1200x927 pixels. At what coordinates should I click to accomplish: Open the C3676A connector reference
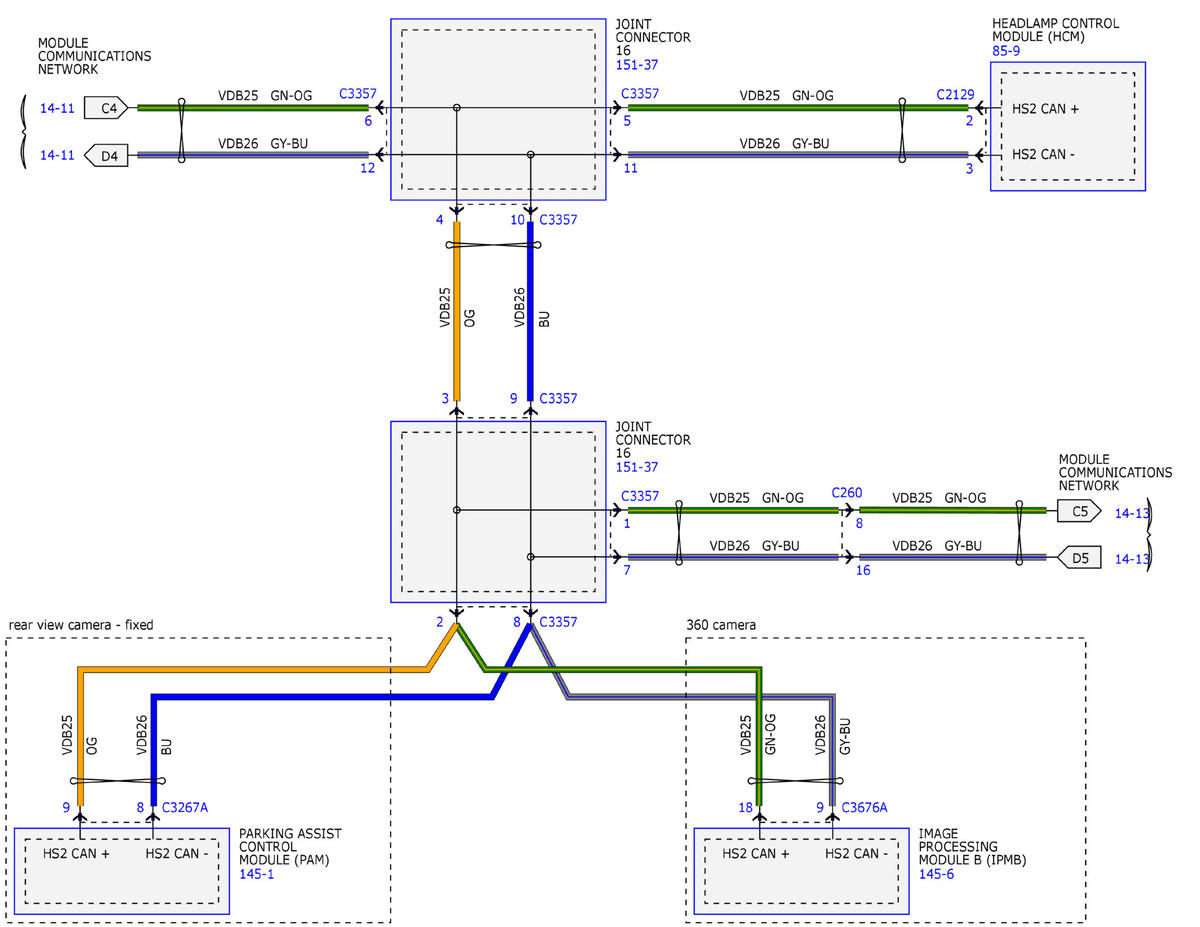point(866,807)
